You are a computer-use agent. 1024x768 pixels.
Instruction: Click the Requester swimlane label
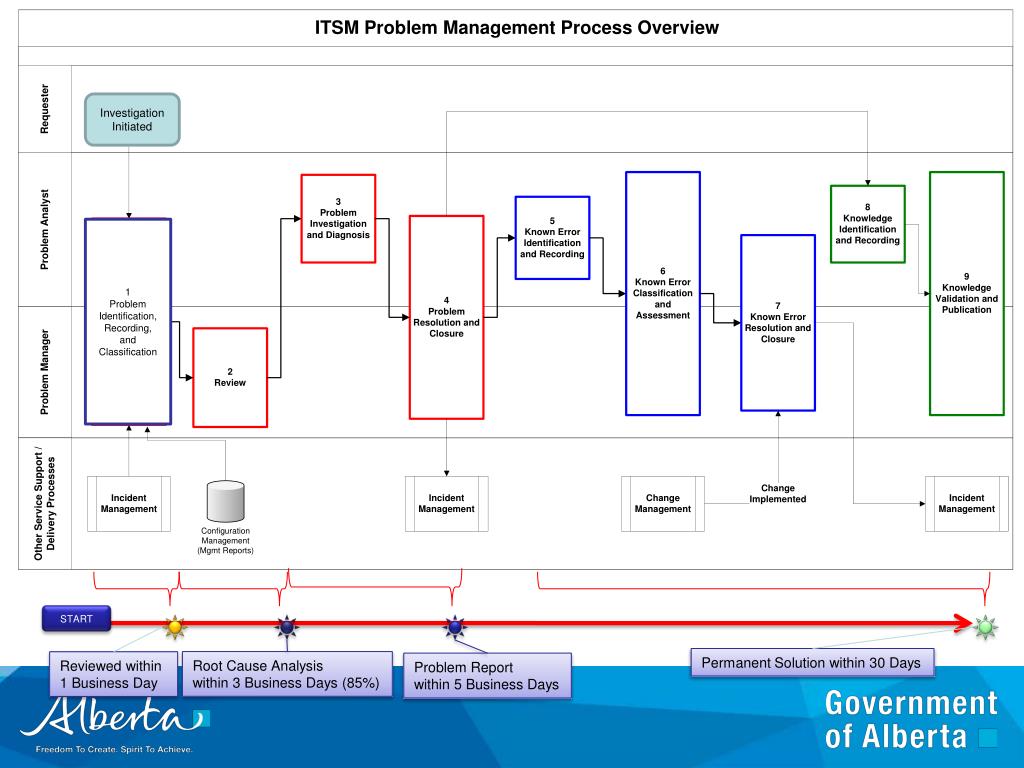pos(44,109)
